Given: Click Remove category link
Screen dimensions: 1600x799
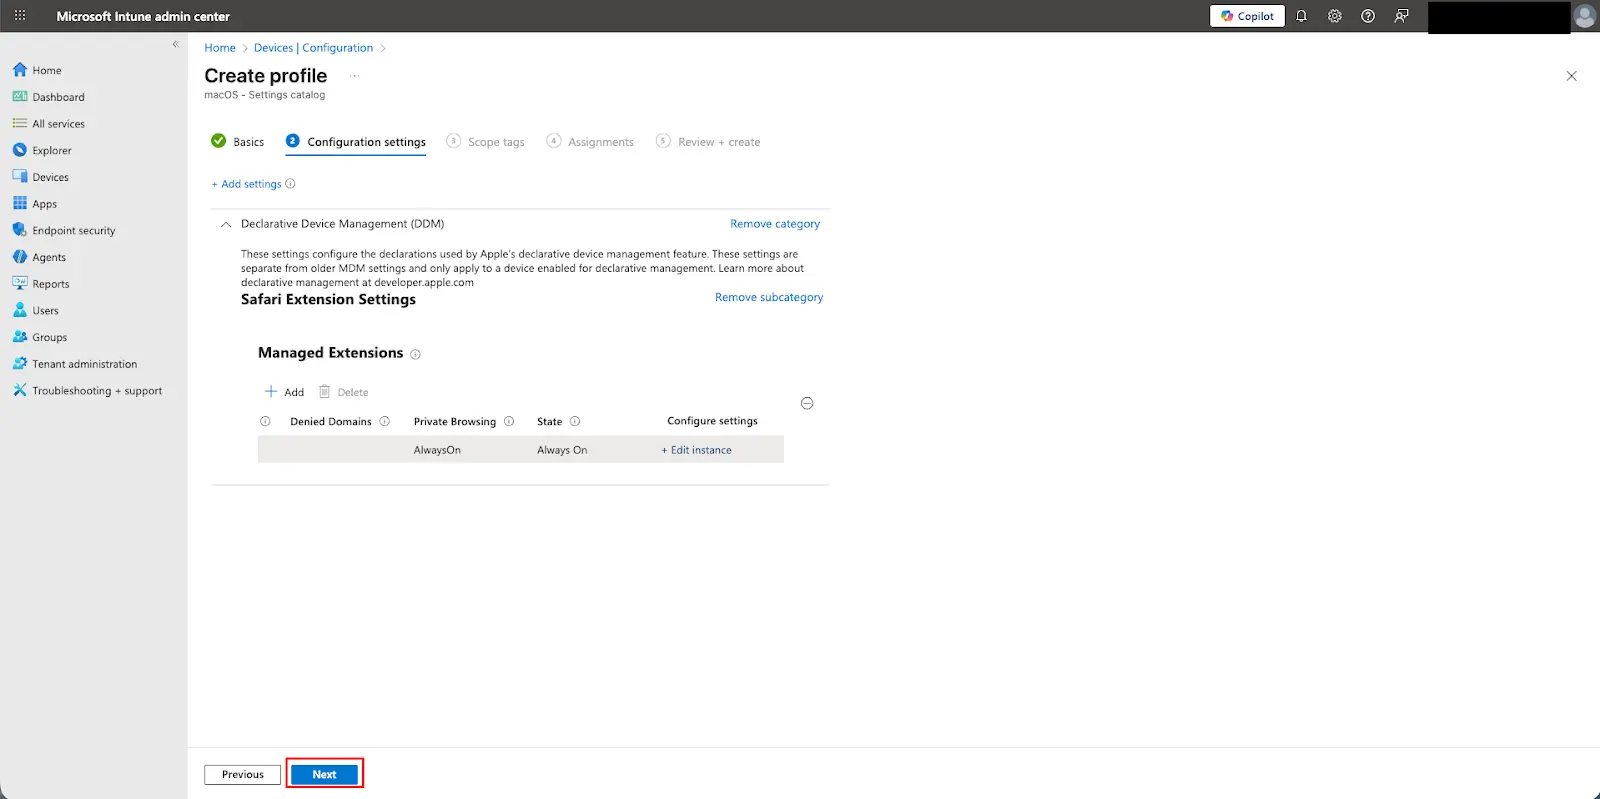Looking at the screenshot, I should tap(775, 224).
